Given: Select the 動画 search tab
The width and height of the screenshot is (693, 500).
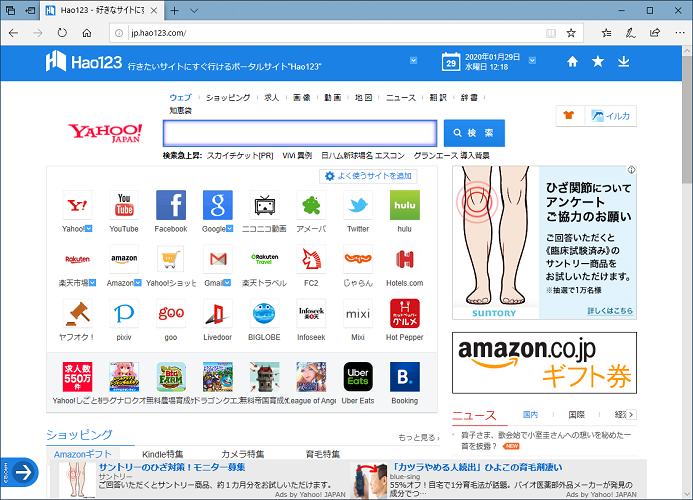Looking at the screenshot, I should pyautogui.click(x=332, y=97).
